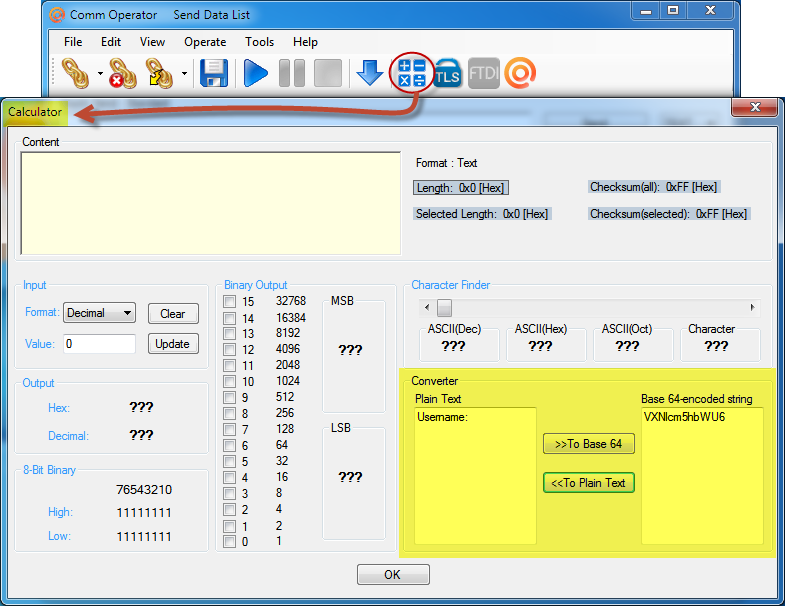
Task: Toggle bit 11 checkbox (2048)
Action: pos(230,366)
